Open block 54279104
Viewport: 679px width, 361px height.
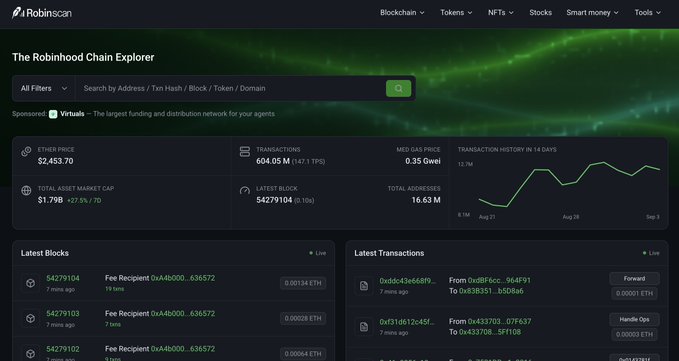(63, 278)
